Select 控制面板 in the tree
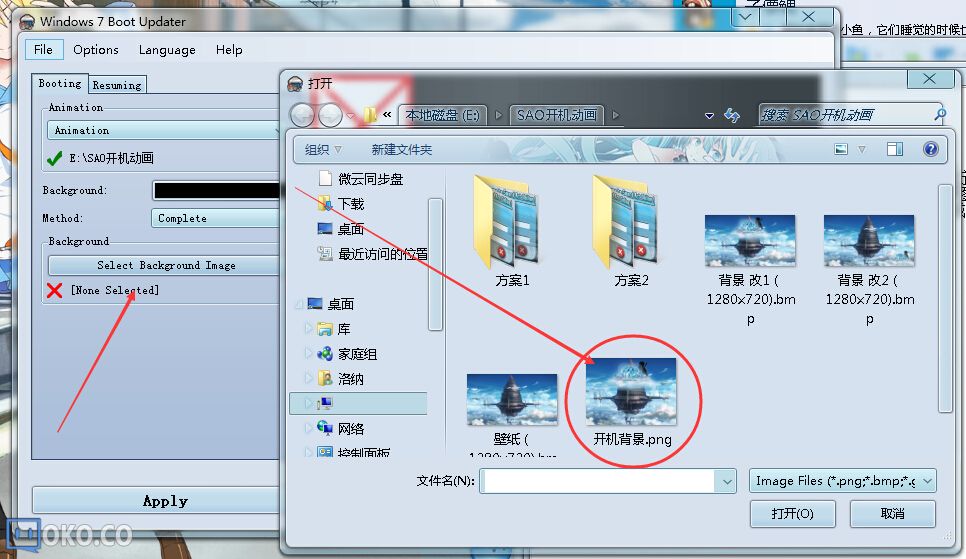 tap(363, 452)
